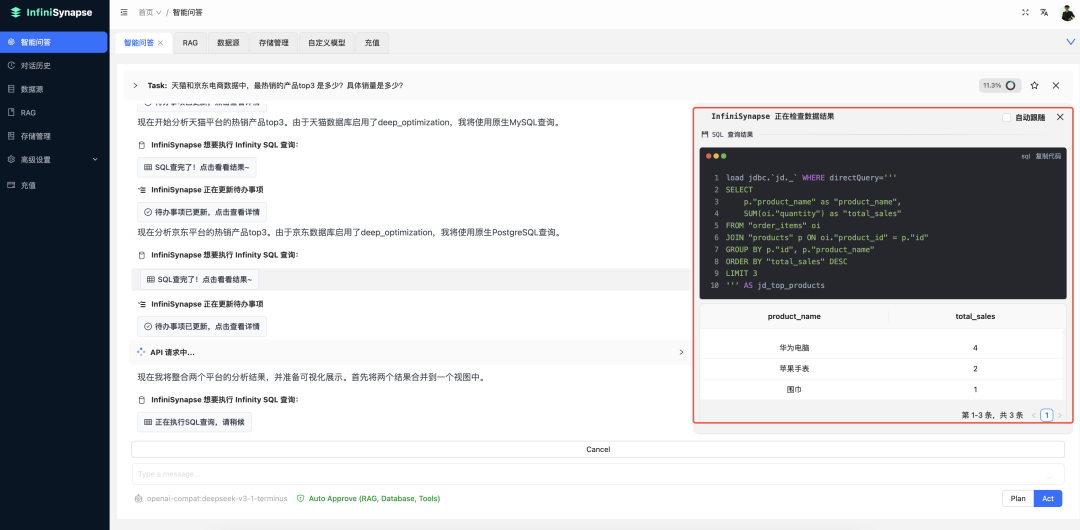The height and width of the screenshot is (530, 1080).
Task: Click the message input field
Action: [598, 474]
